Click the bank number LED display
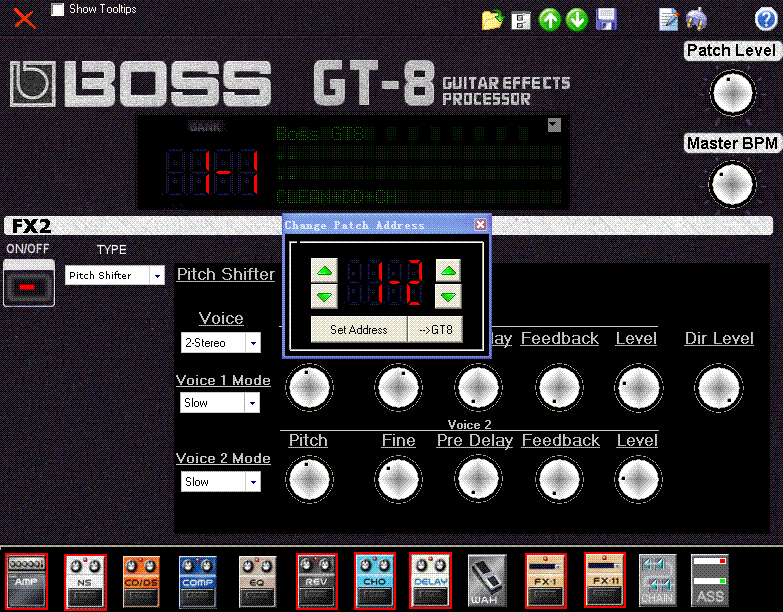Image resolution: width=783 pixels, height=612 pixels. pos(212,172)
